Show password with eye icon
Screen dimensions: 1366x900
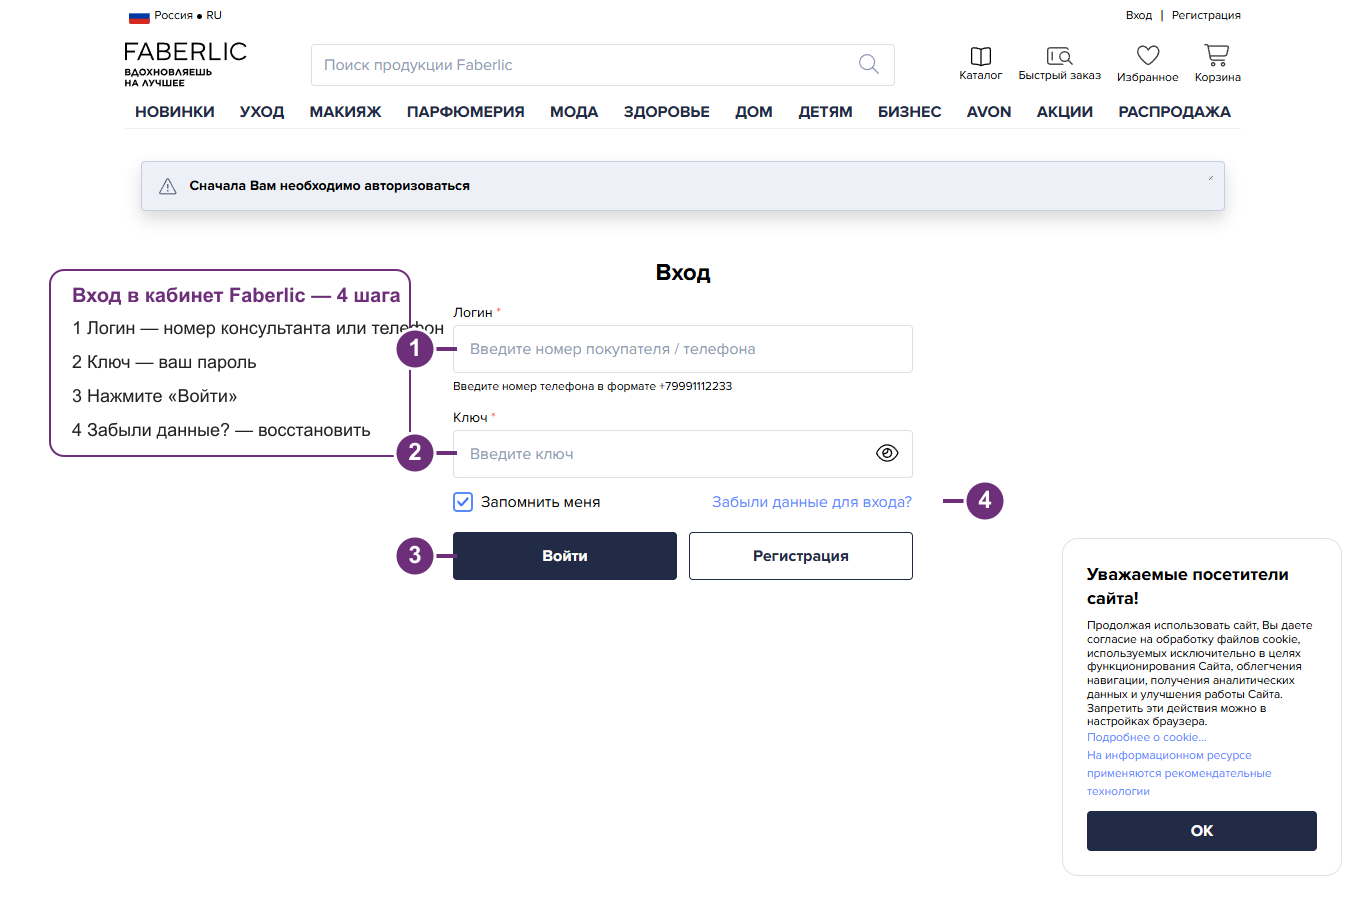pos(887,453)
